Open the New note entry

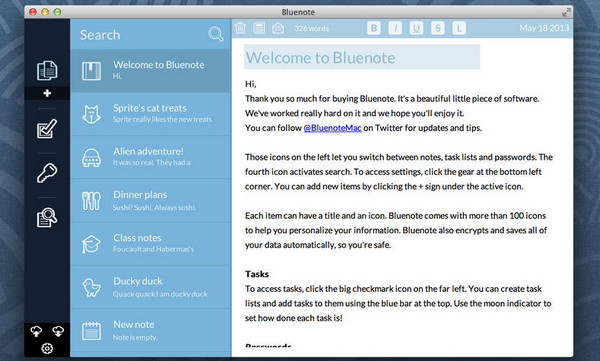[x=151, y=331]
